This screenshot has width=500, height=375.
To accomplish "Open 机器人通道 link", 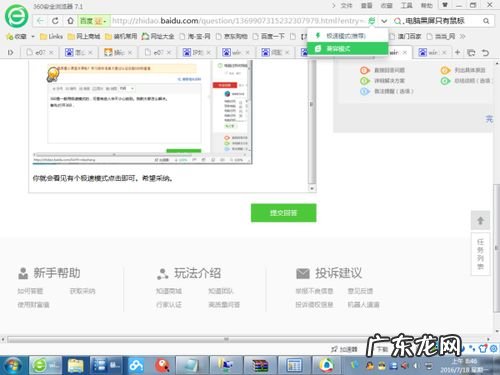I will (363, 305).
